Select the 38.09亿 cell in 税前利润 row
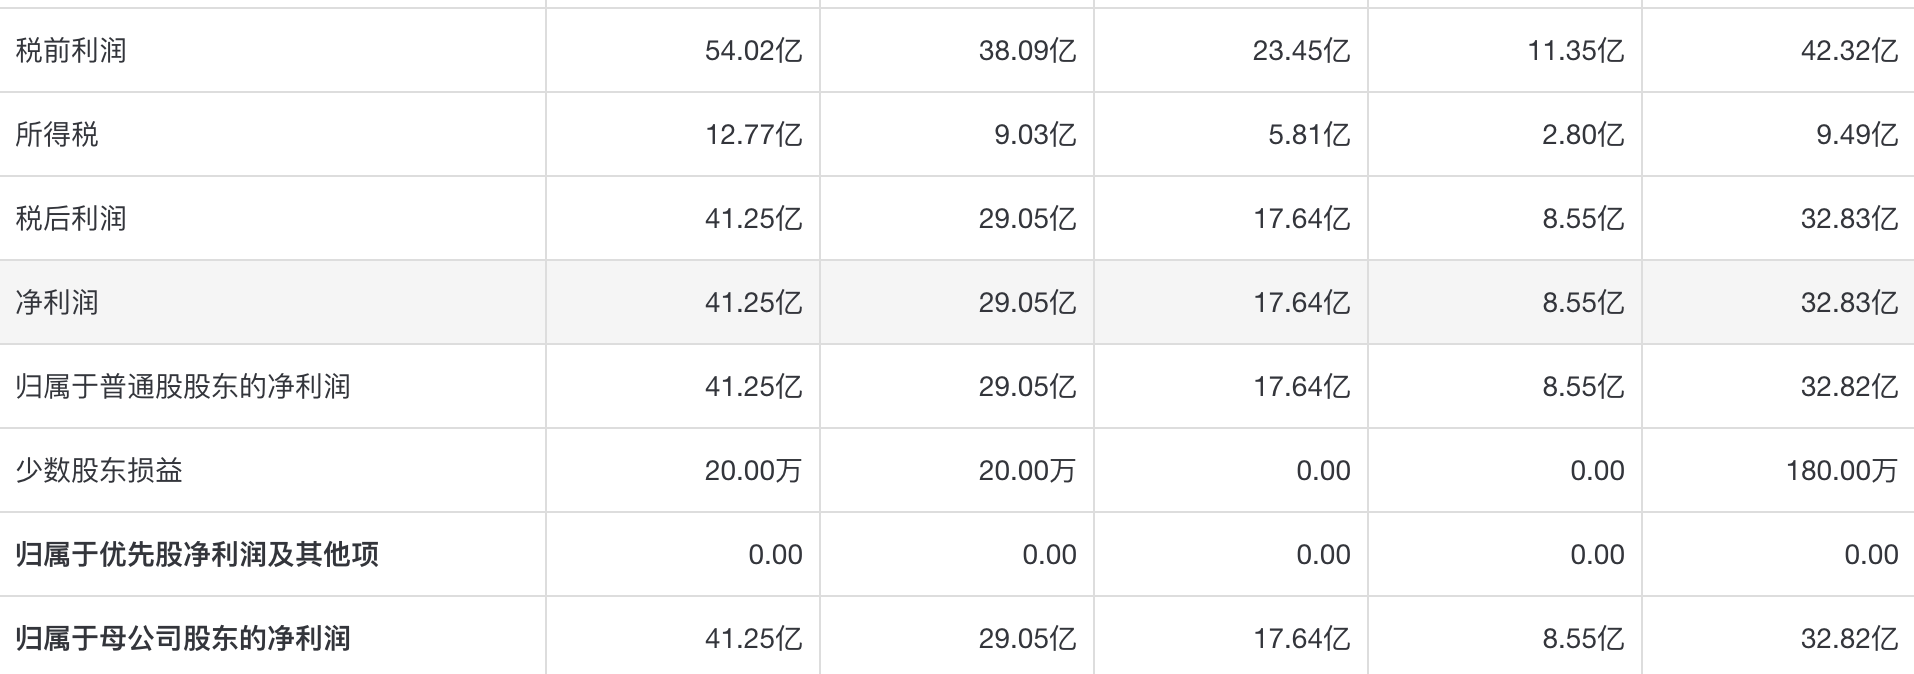 coord(1027,51)
